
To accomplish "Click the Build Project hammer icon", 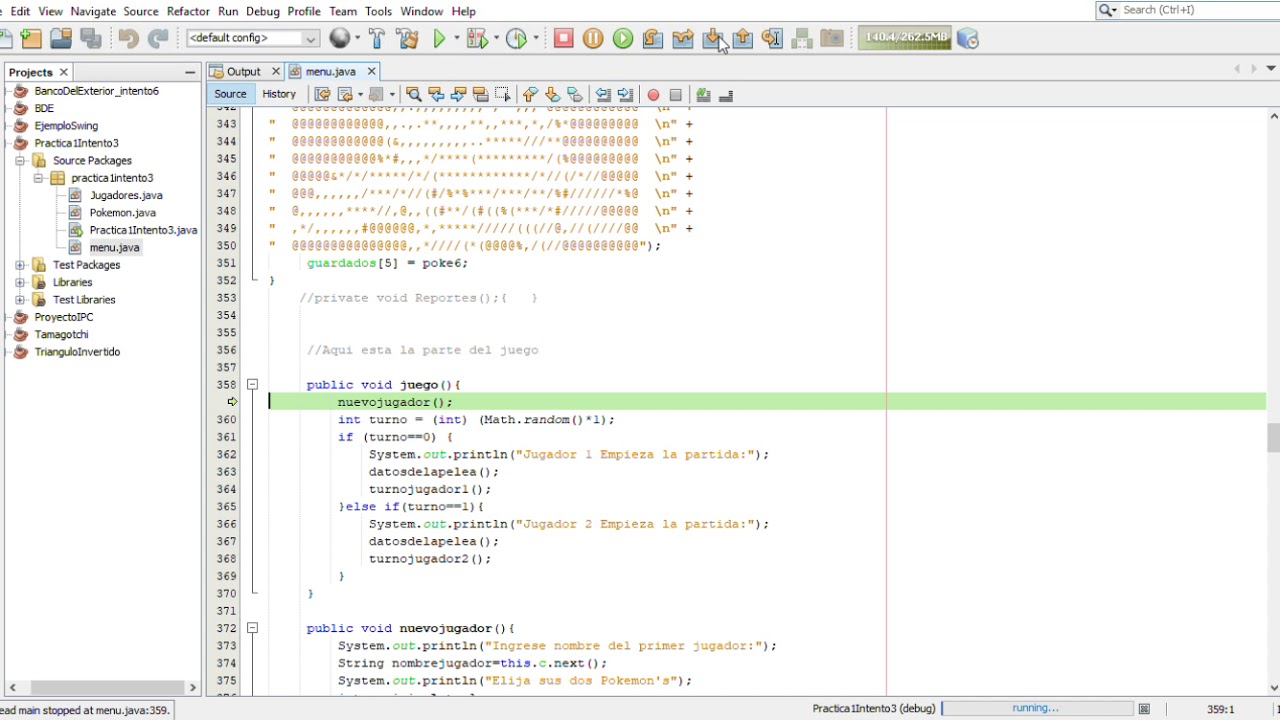I will [377, 39].
